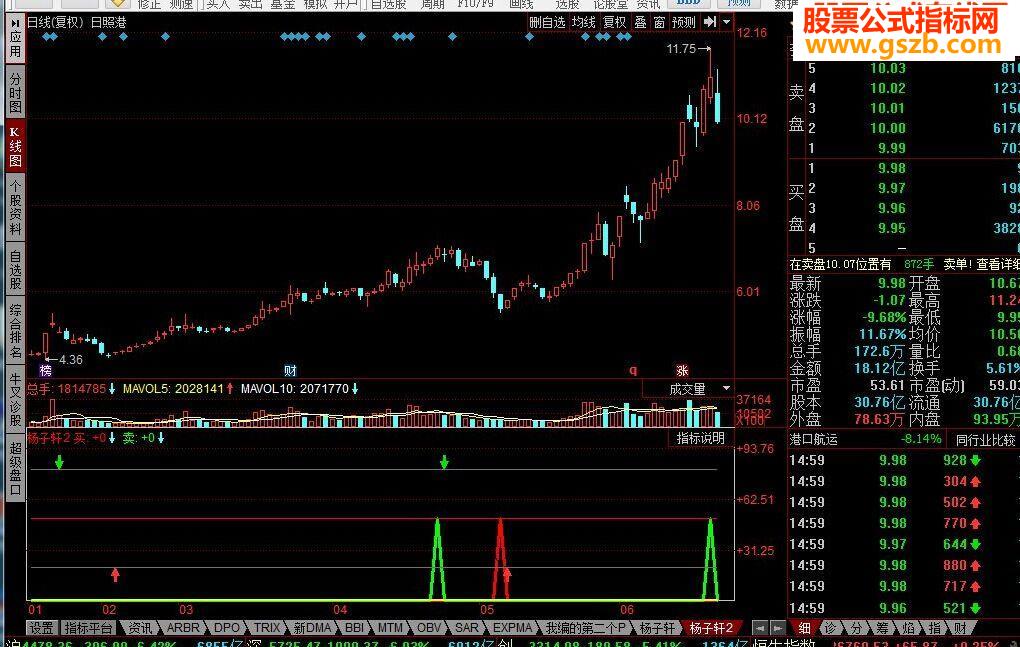Switch to 分时图 sidebar view
1020x647 pixels.
point(15,92)
